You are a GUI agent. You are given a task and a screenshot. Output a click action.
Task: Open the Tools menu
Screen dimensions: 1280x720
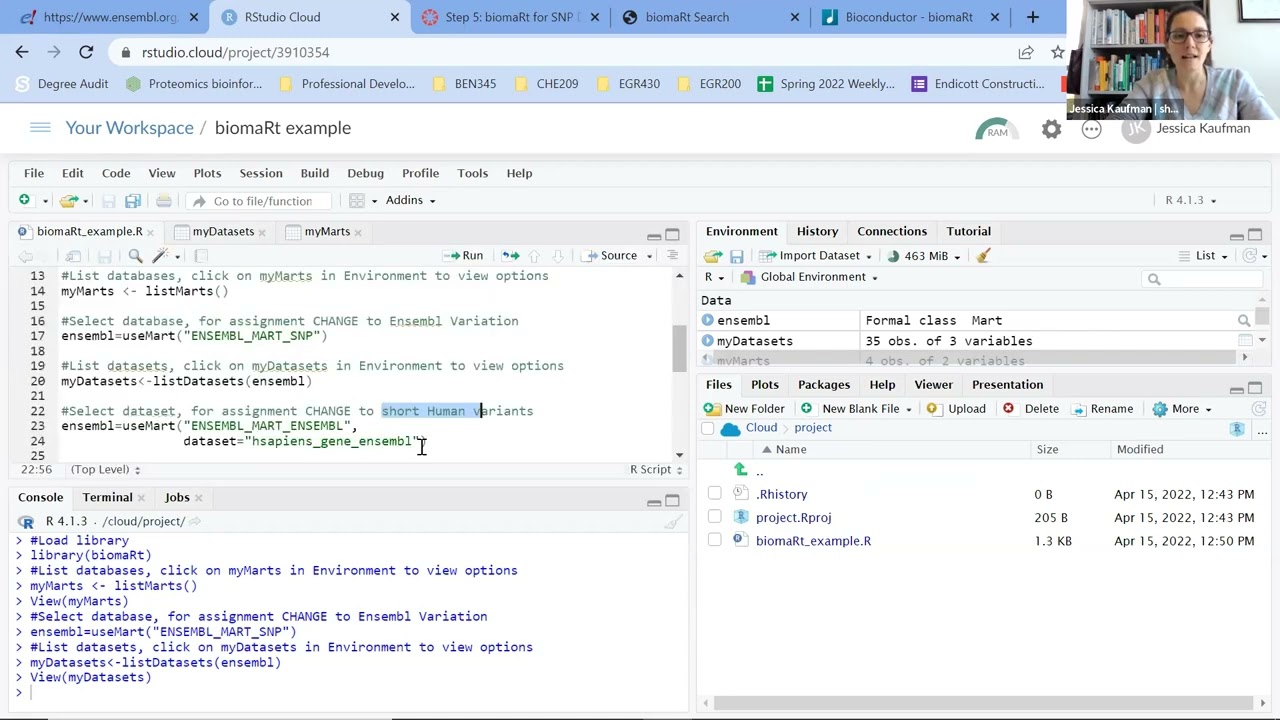pyautogui.click(x=473, y=173)
